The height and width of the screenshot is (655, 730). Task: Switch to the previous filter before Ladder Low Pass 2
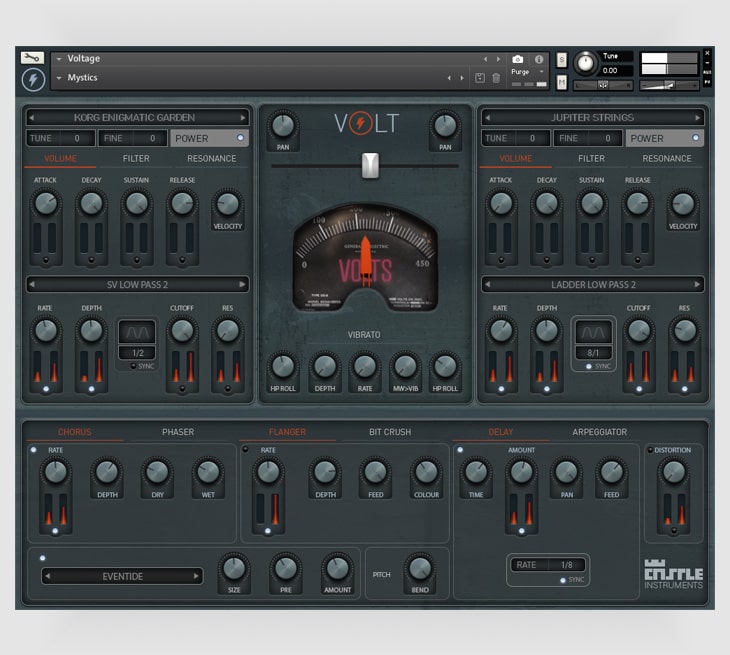click(x=487, y=284)
